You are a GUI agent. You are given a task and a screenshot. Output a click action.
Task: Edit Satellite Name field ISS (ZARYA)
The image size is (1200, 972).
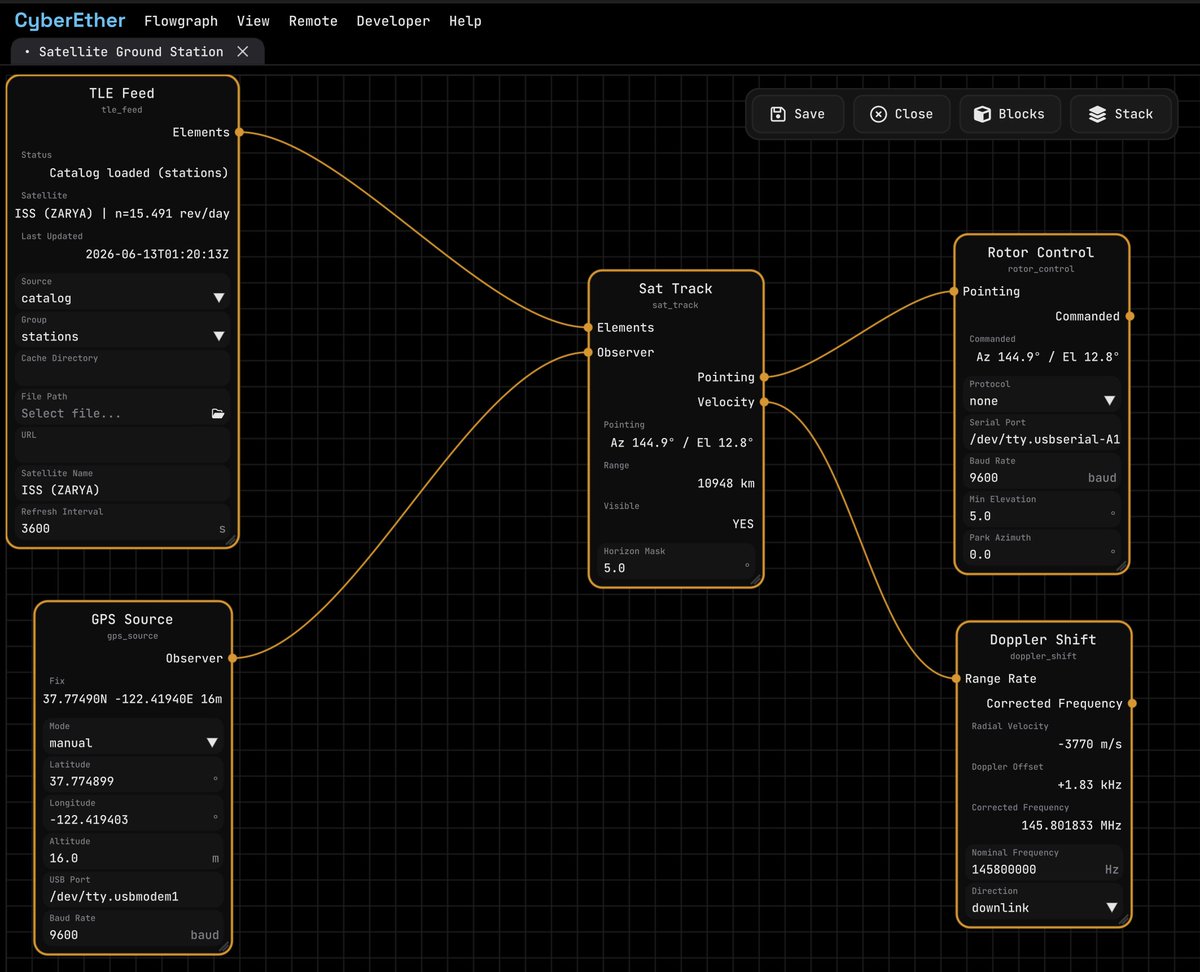123,483
